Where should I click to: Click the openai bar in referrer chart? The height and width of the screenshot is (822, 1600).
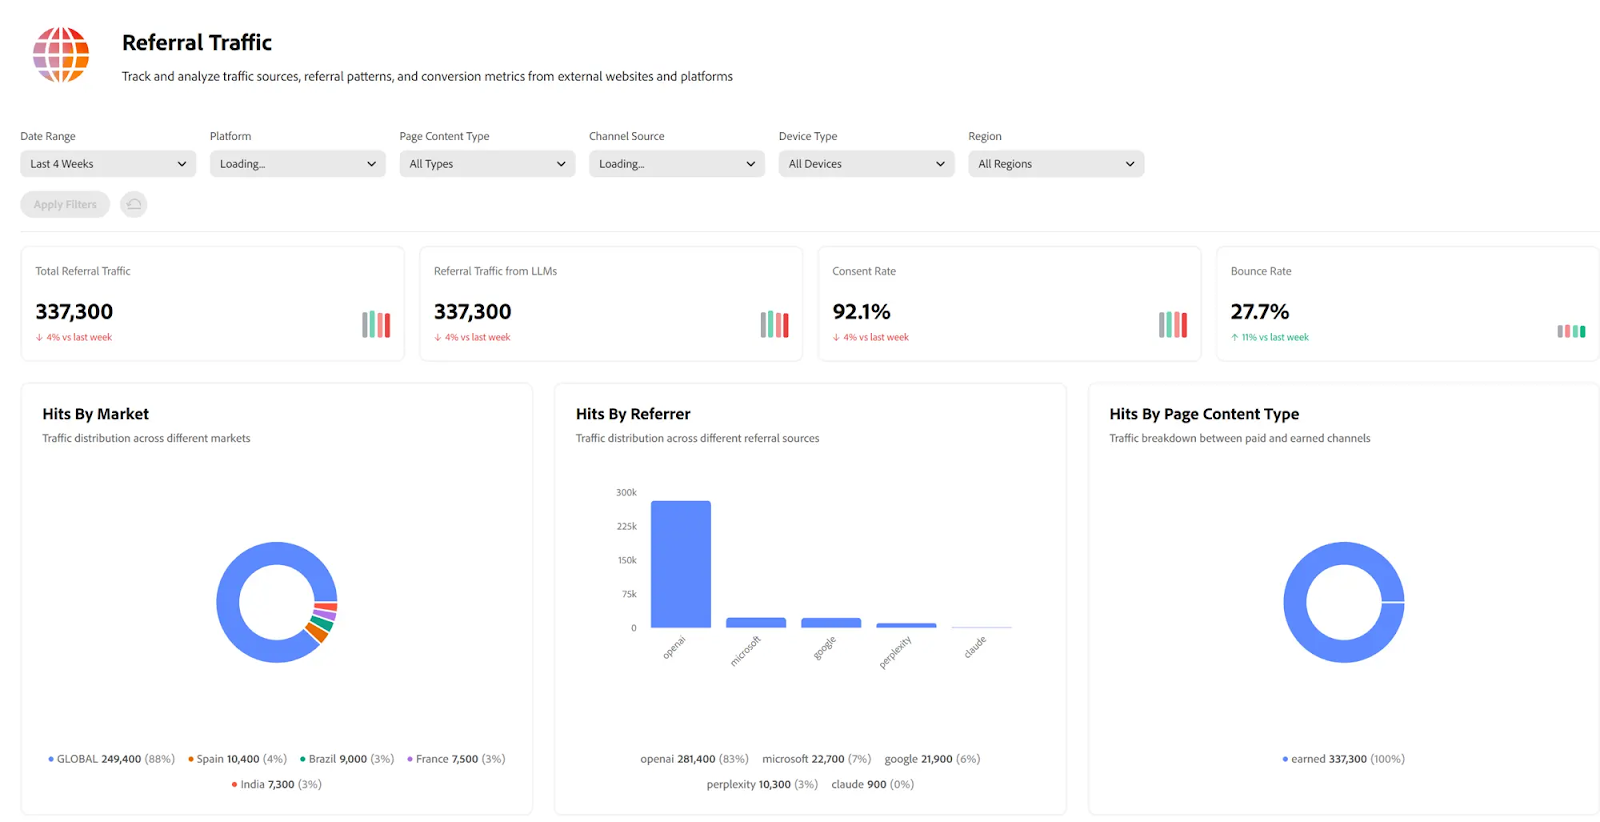[680, 564]
